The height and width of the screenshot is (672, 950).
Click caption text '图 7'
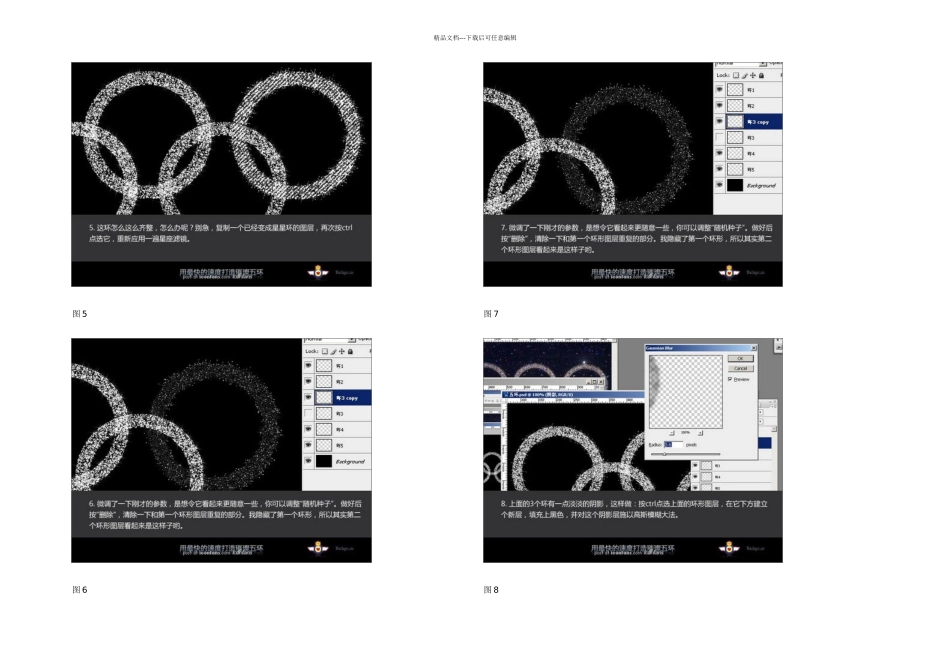[491, 314]
